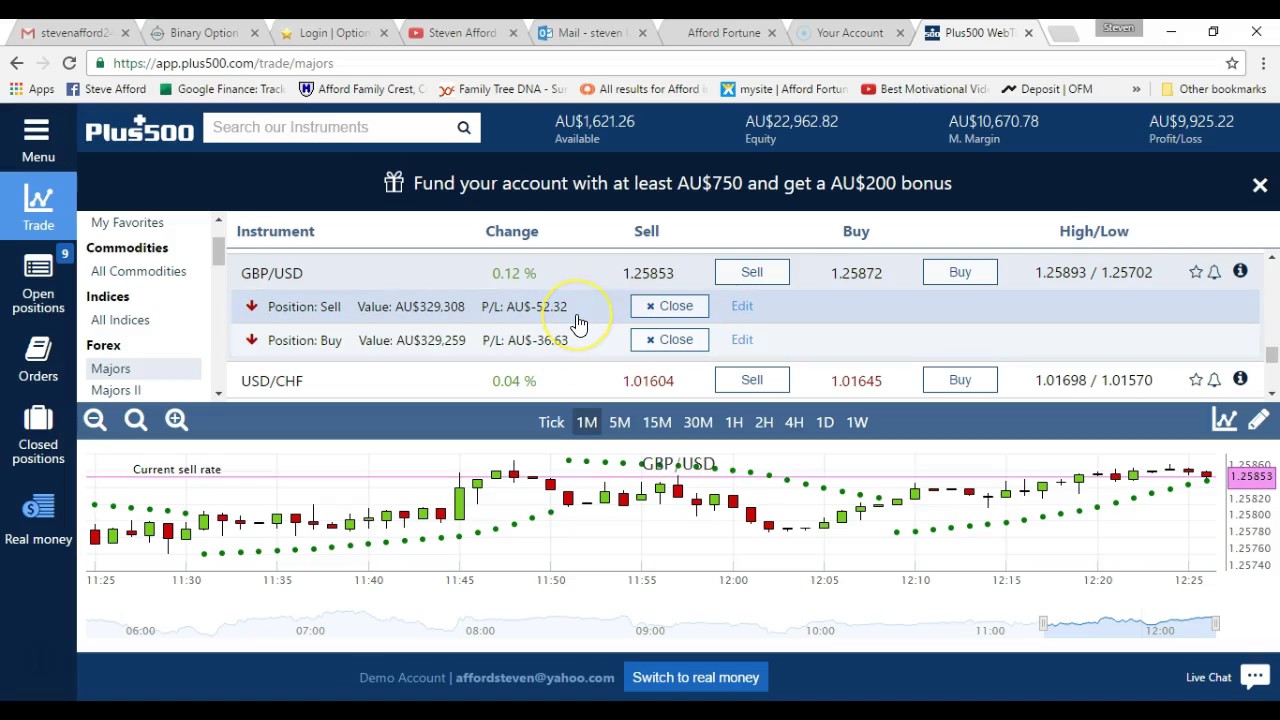Viewport: 1280px width, 720px height.
Task: Click the search magnifier icon
Action: (464, 127)
